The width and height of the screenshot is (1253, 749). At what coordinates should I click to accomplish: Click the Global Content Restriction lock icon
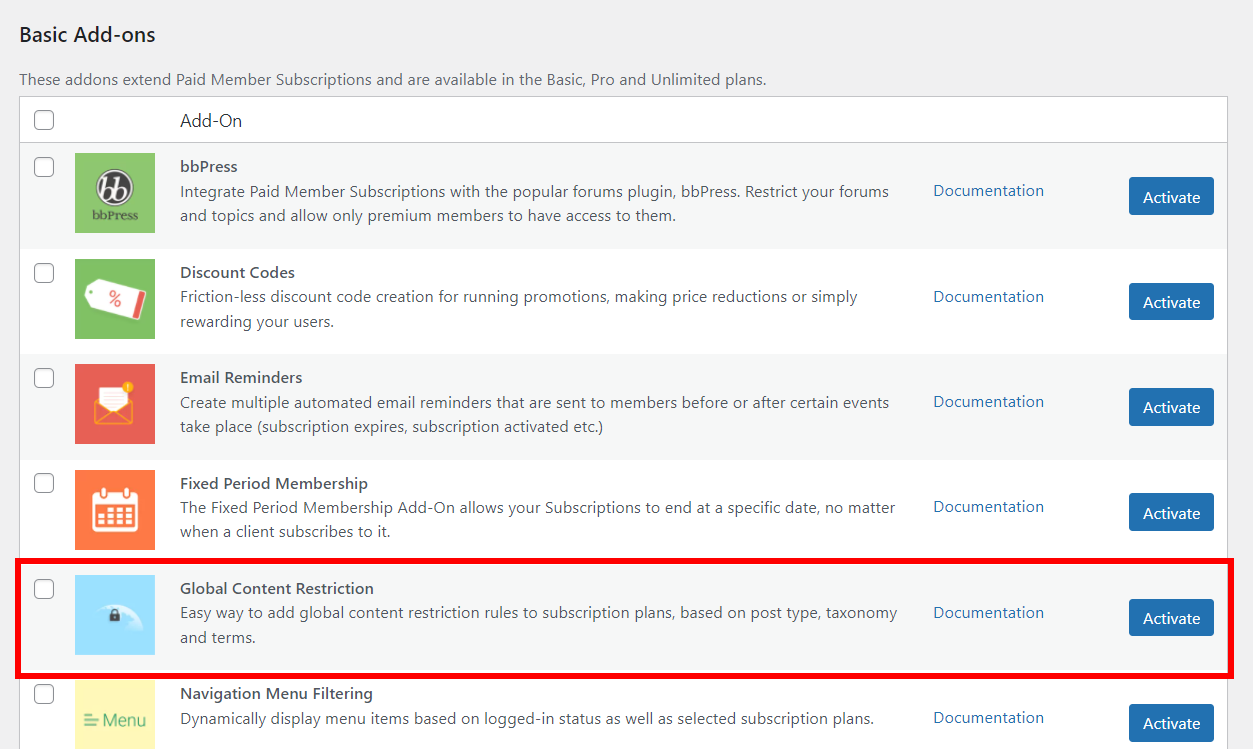(x=115, y=615)
